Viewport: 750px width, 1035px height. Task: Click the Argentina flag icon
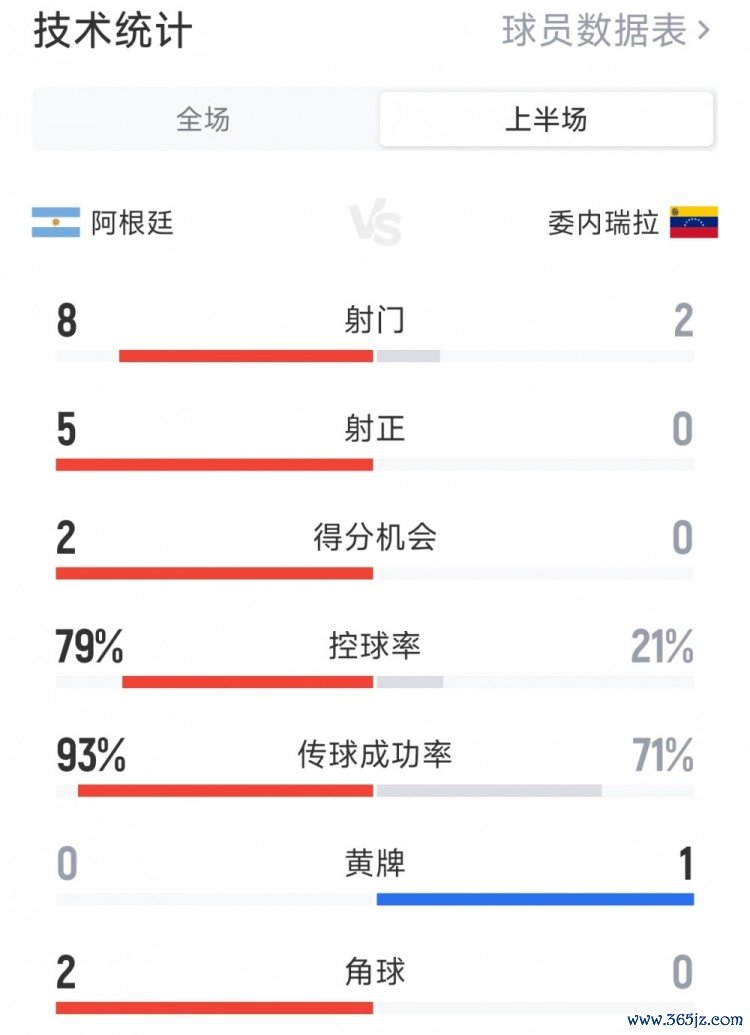coord(56,222)
